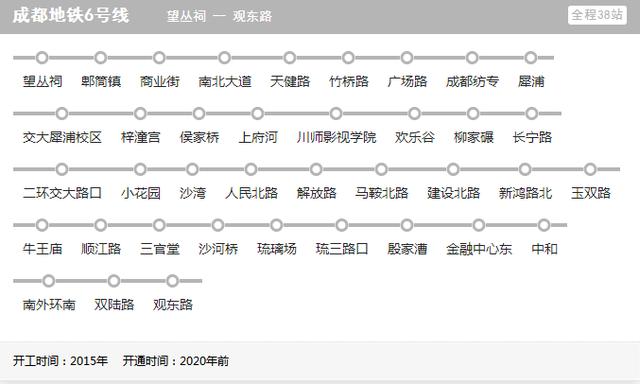Click the 望丛祠 first station name label
Screen dimensions: 640x384
coord(42,81)
